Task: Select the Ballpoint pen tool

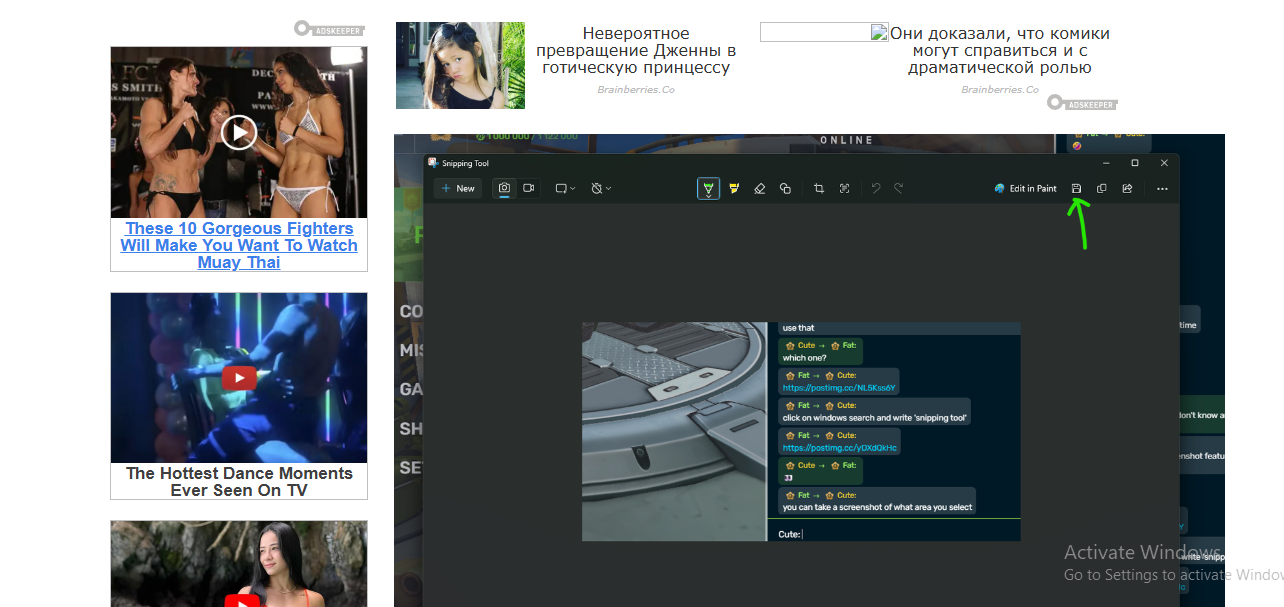Action: coord(708,188)
